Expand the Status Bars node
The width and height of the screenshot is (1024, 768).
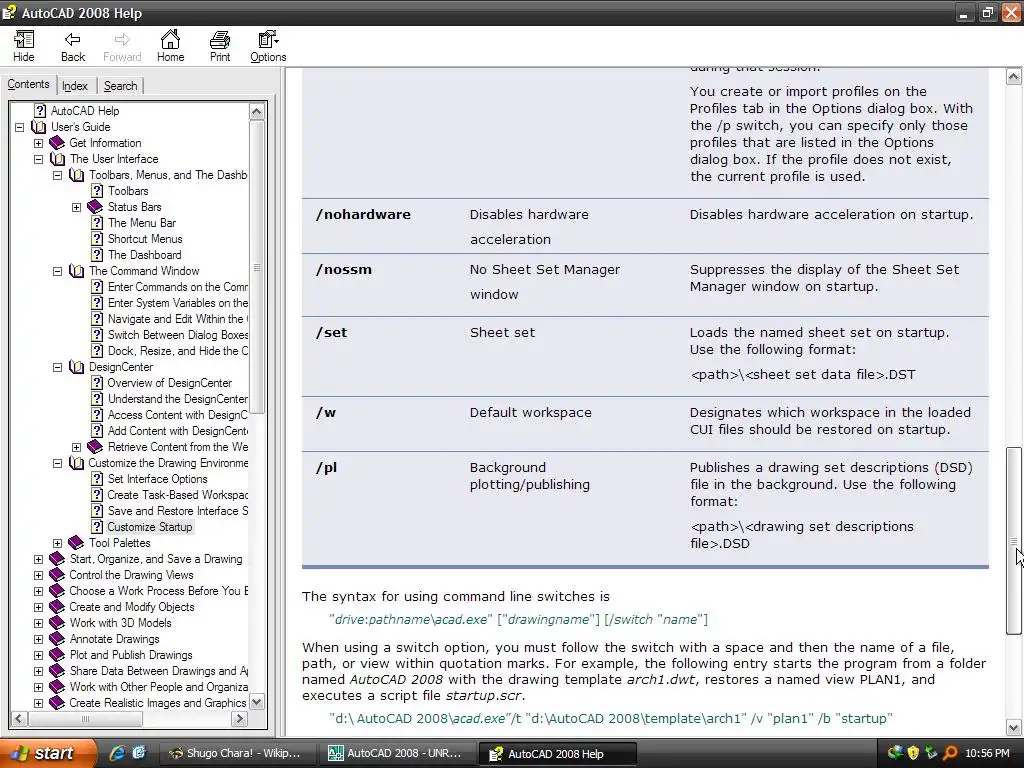pyautogui.click(x=76, y=208)
